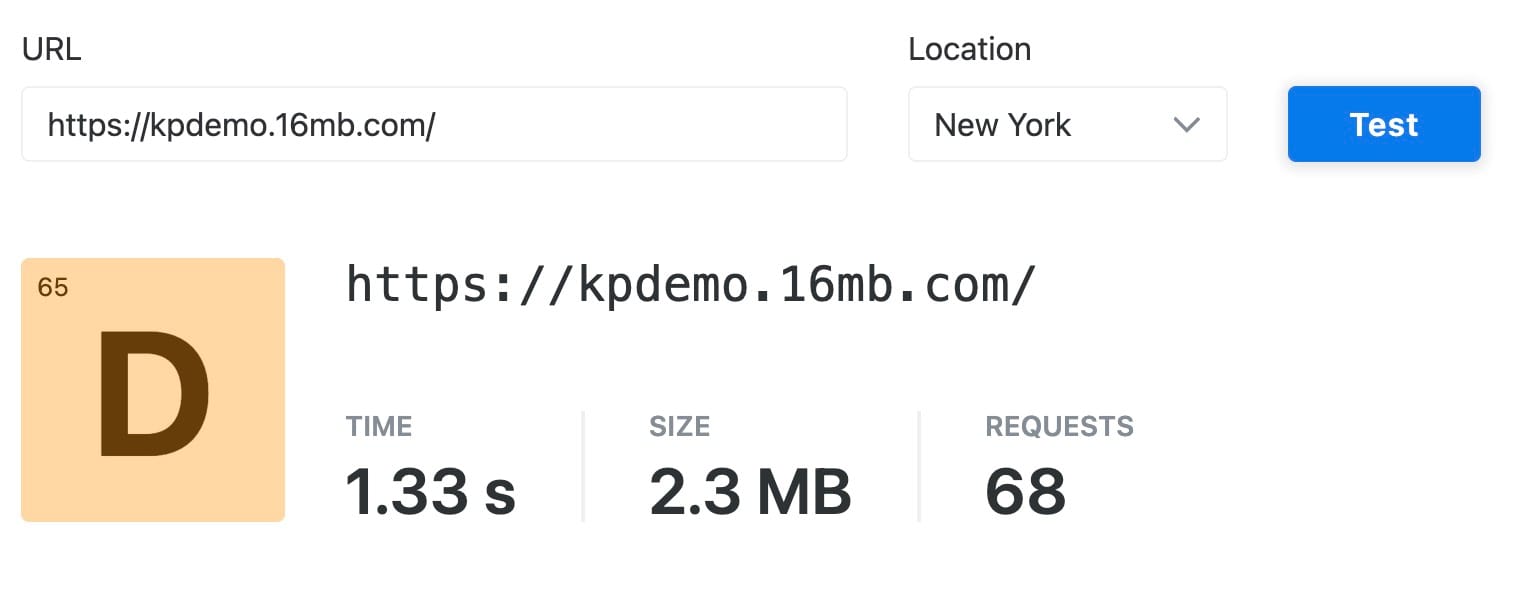The width and height of the screenshot is (1540, 614).
Task: Select the TIME metric label
Action: [379, 426]
